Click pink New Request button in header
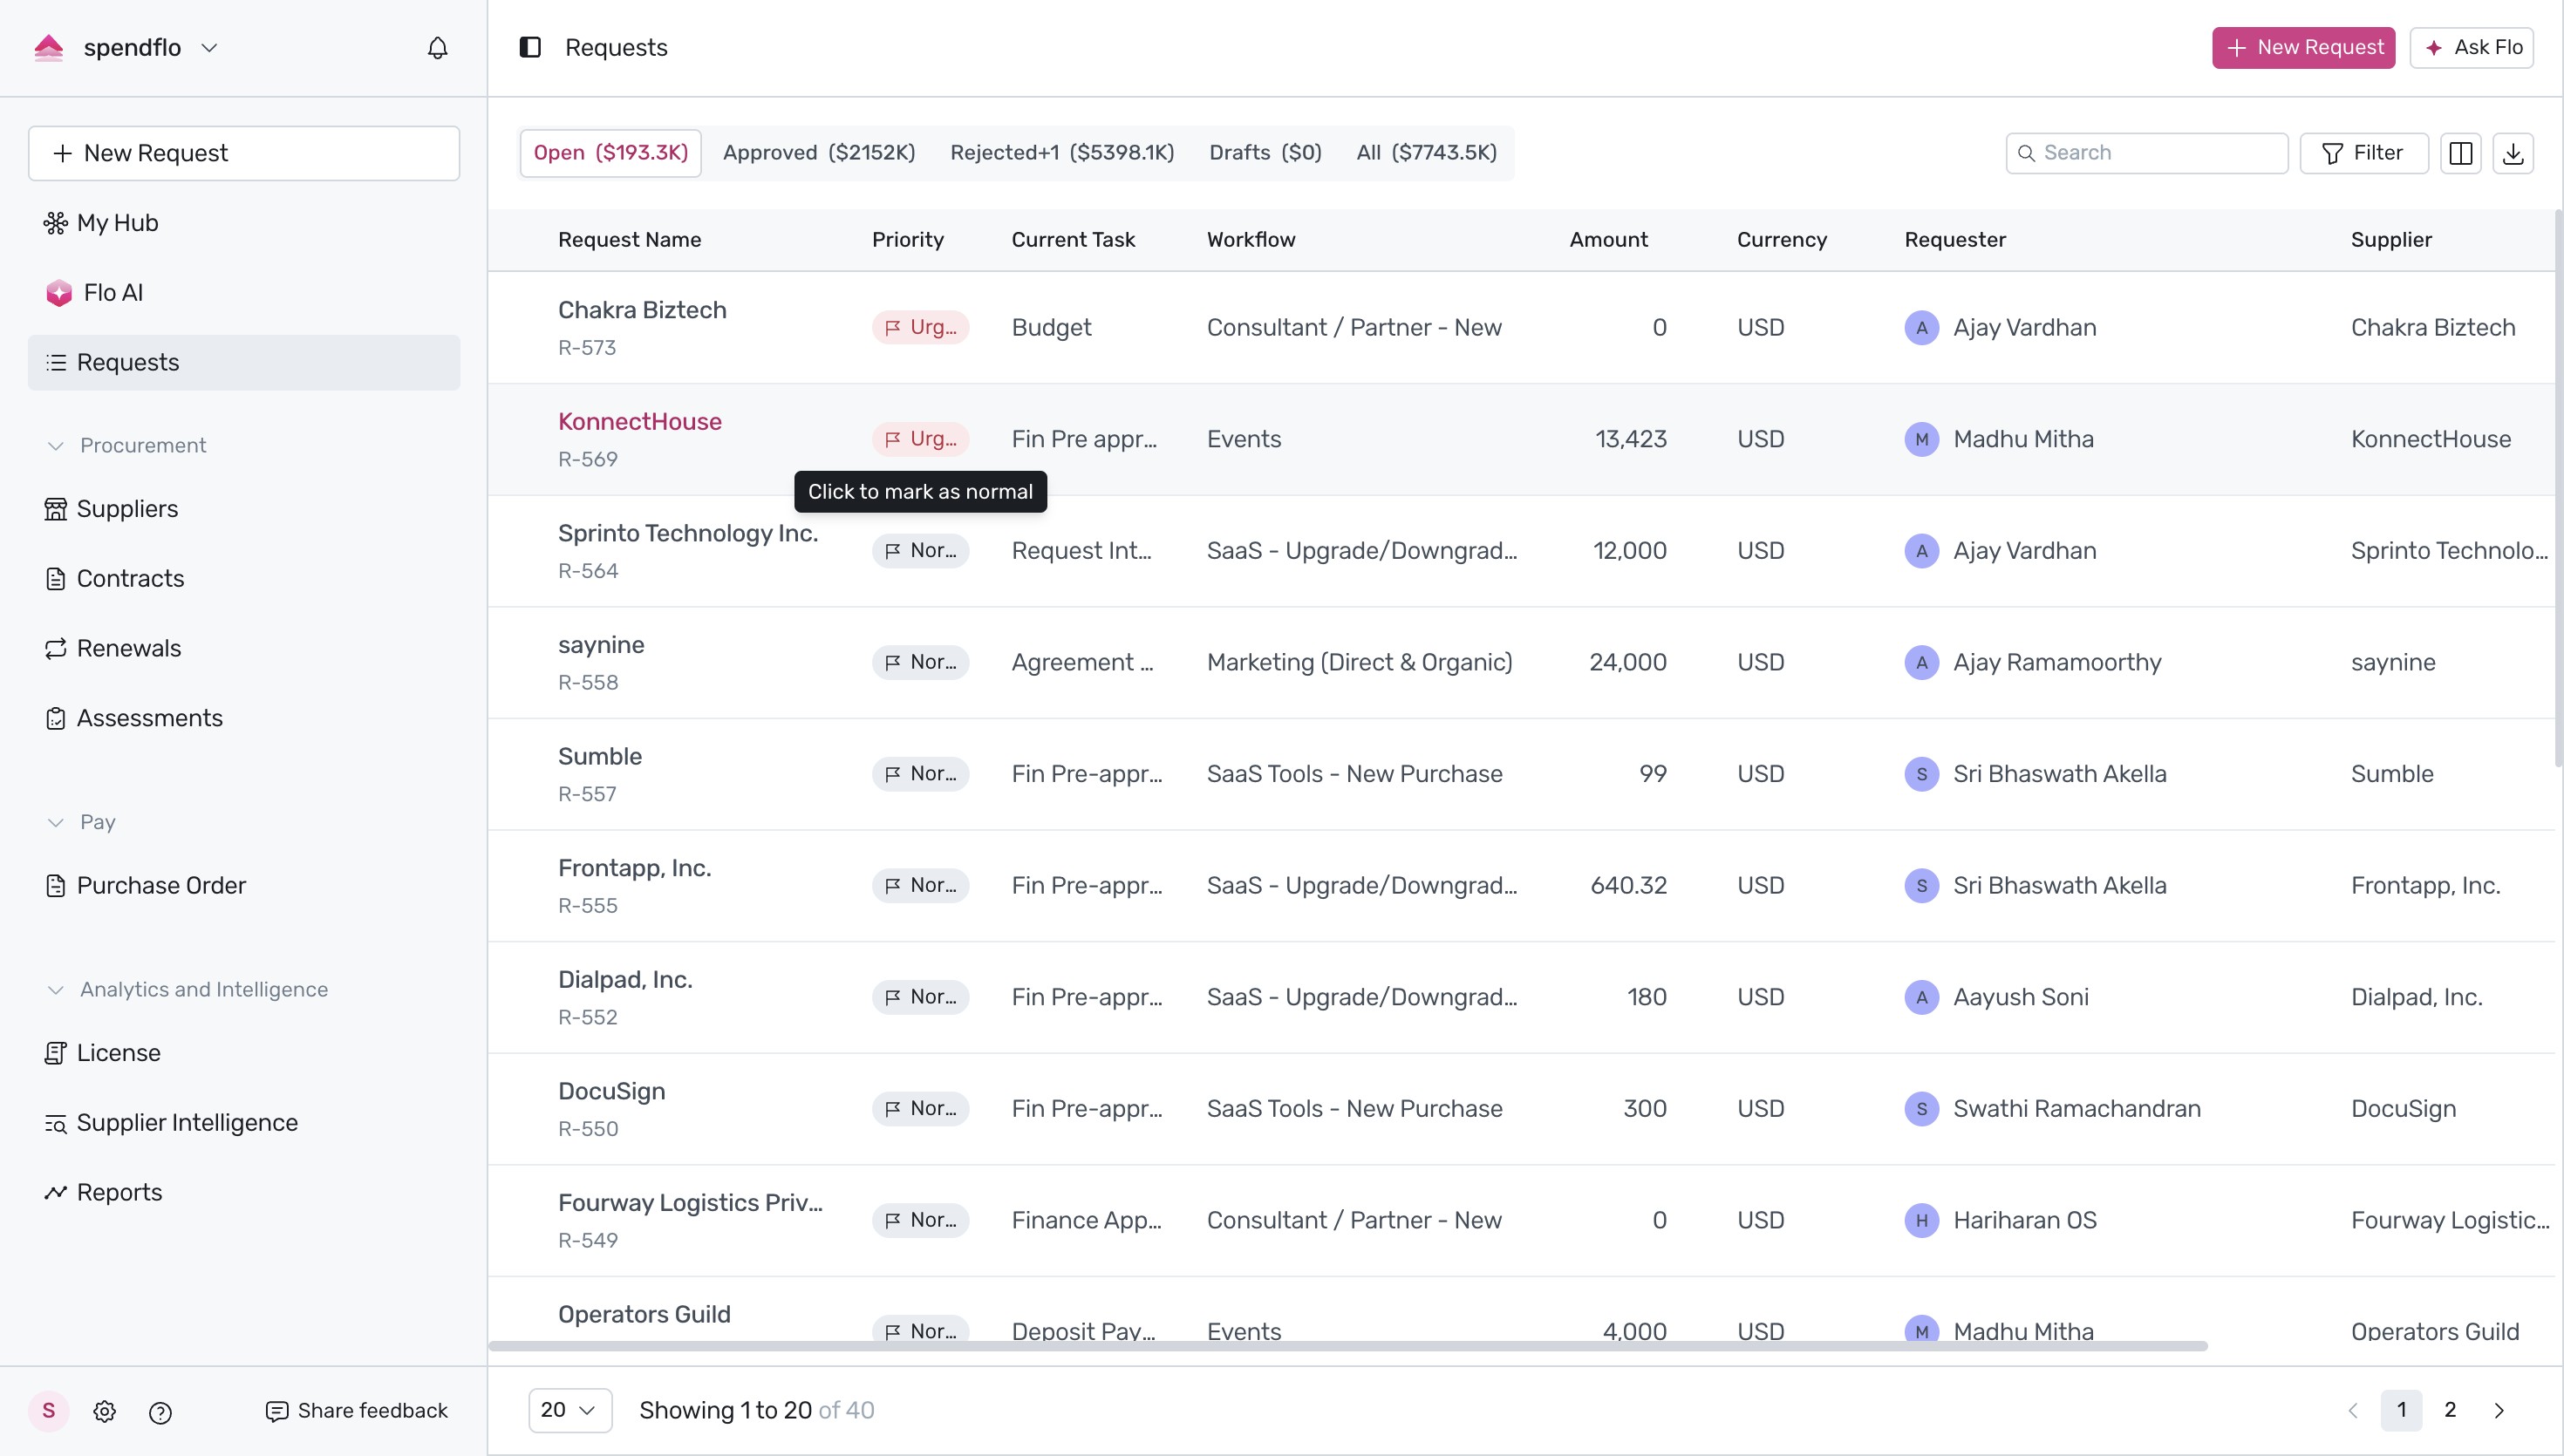Viewport: 2564px width, 1456px height. coord(2303,47)
